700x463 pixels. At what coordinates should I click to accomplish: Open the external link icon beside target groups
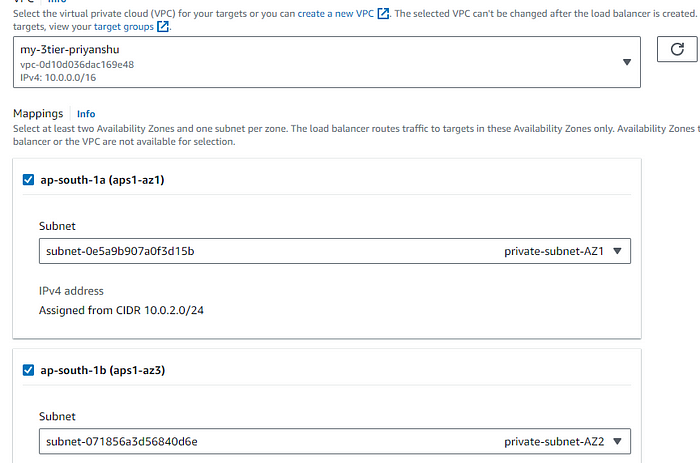[x=163, y=27]
